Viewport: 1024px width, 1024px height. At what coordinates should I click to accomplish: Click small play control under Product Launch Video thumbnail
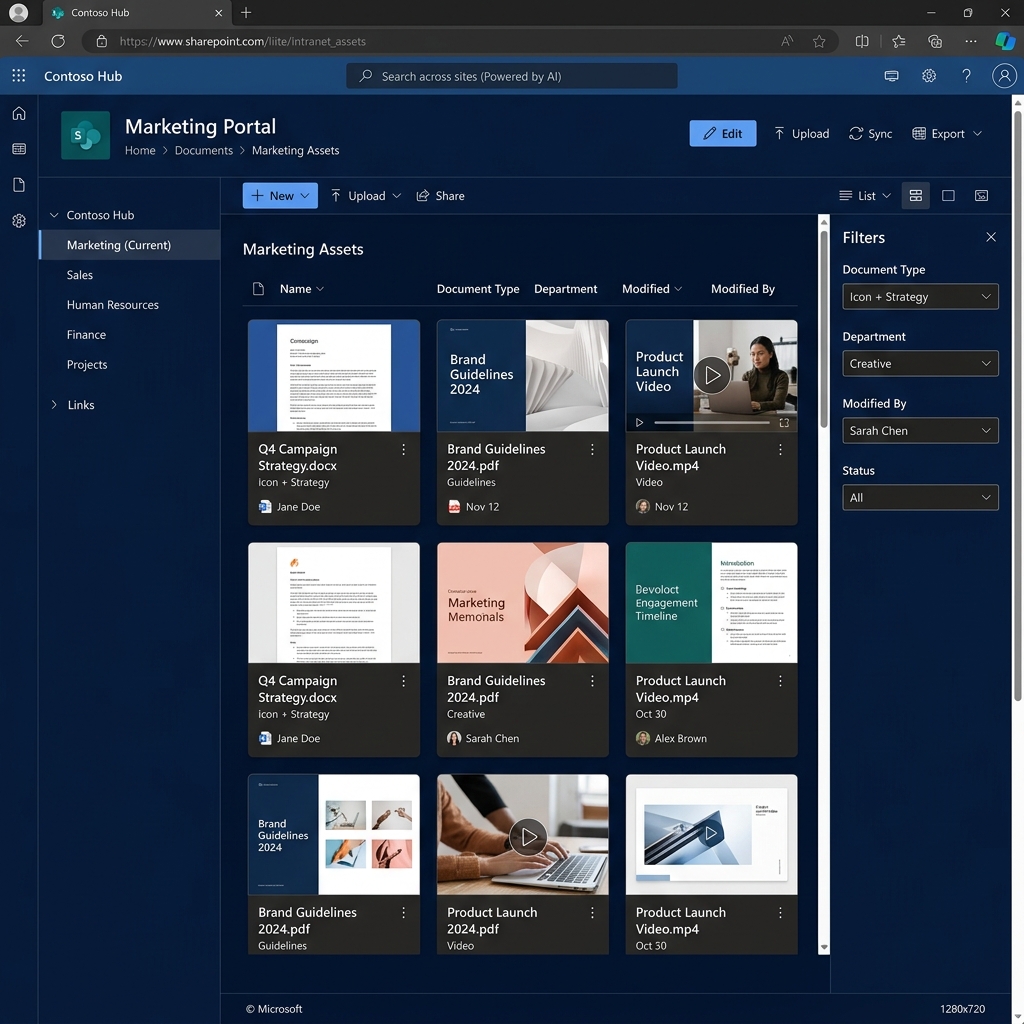coord(639,423)
